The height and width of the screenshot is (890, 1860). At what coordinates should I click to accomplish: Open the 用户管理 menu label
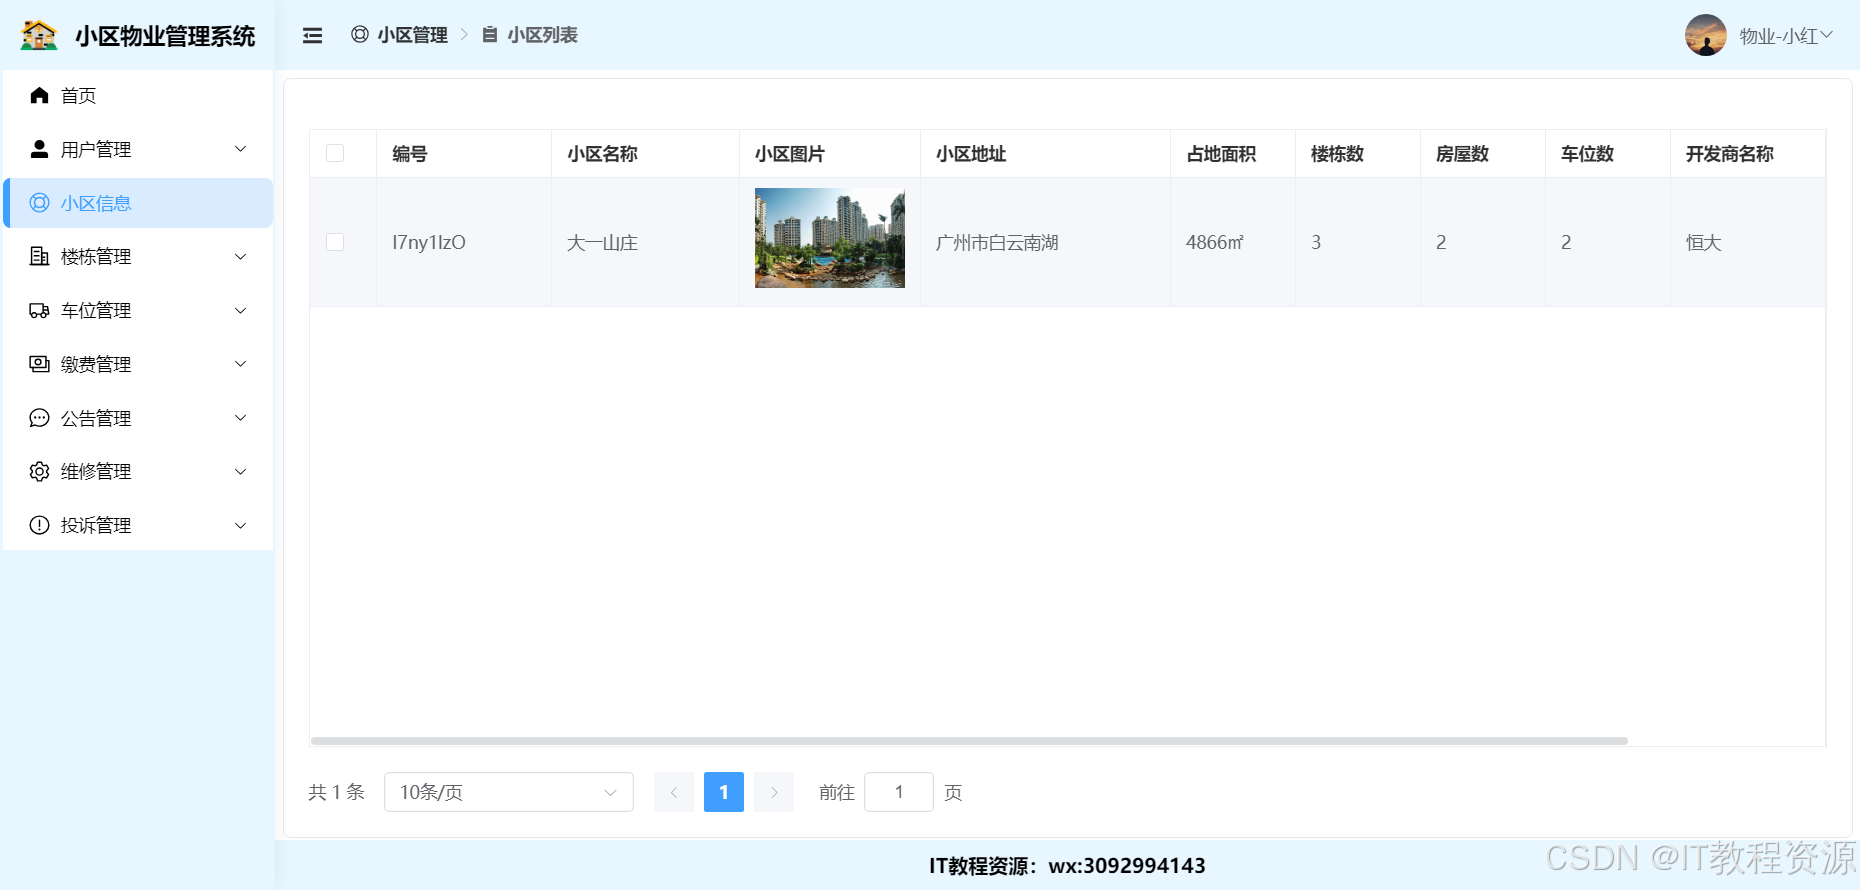point(96,149)
